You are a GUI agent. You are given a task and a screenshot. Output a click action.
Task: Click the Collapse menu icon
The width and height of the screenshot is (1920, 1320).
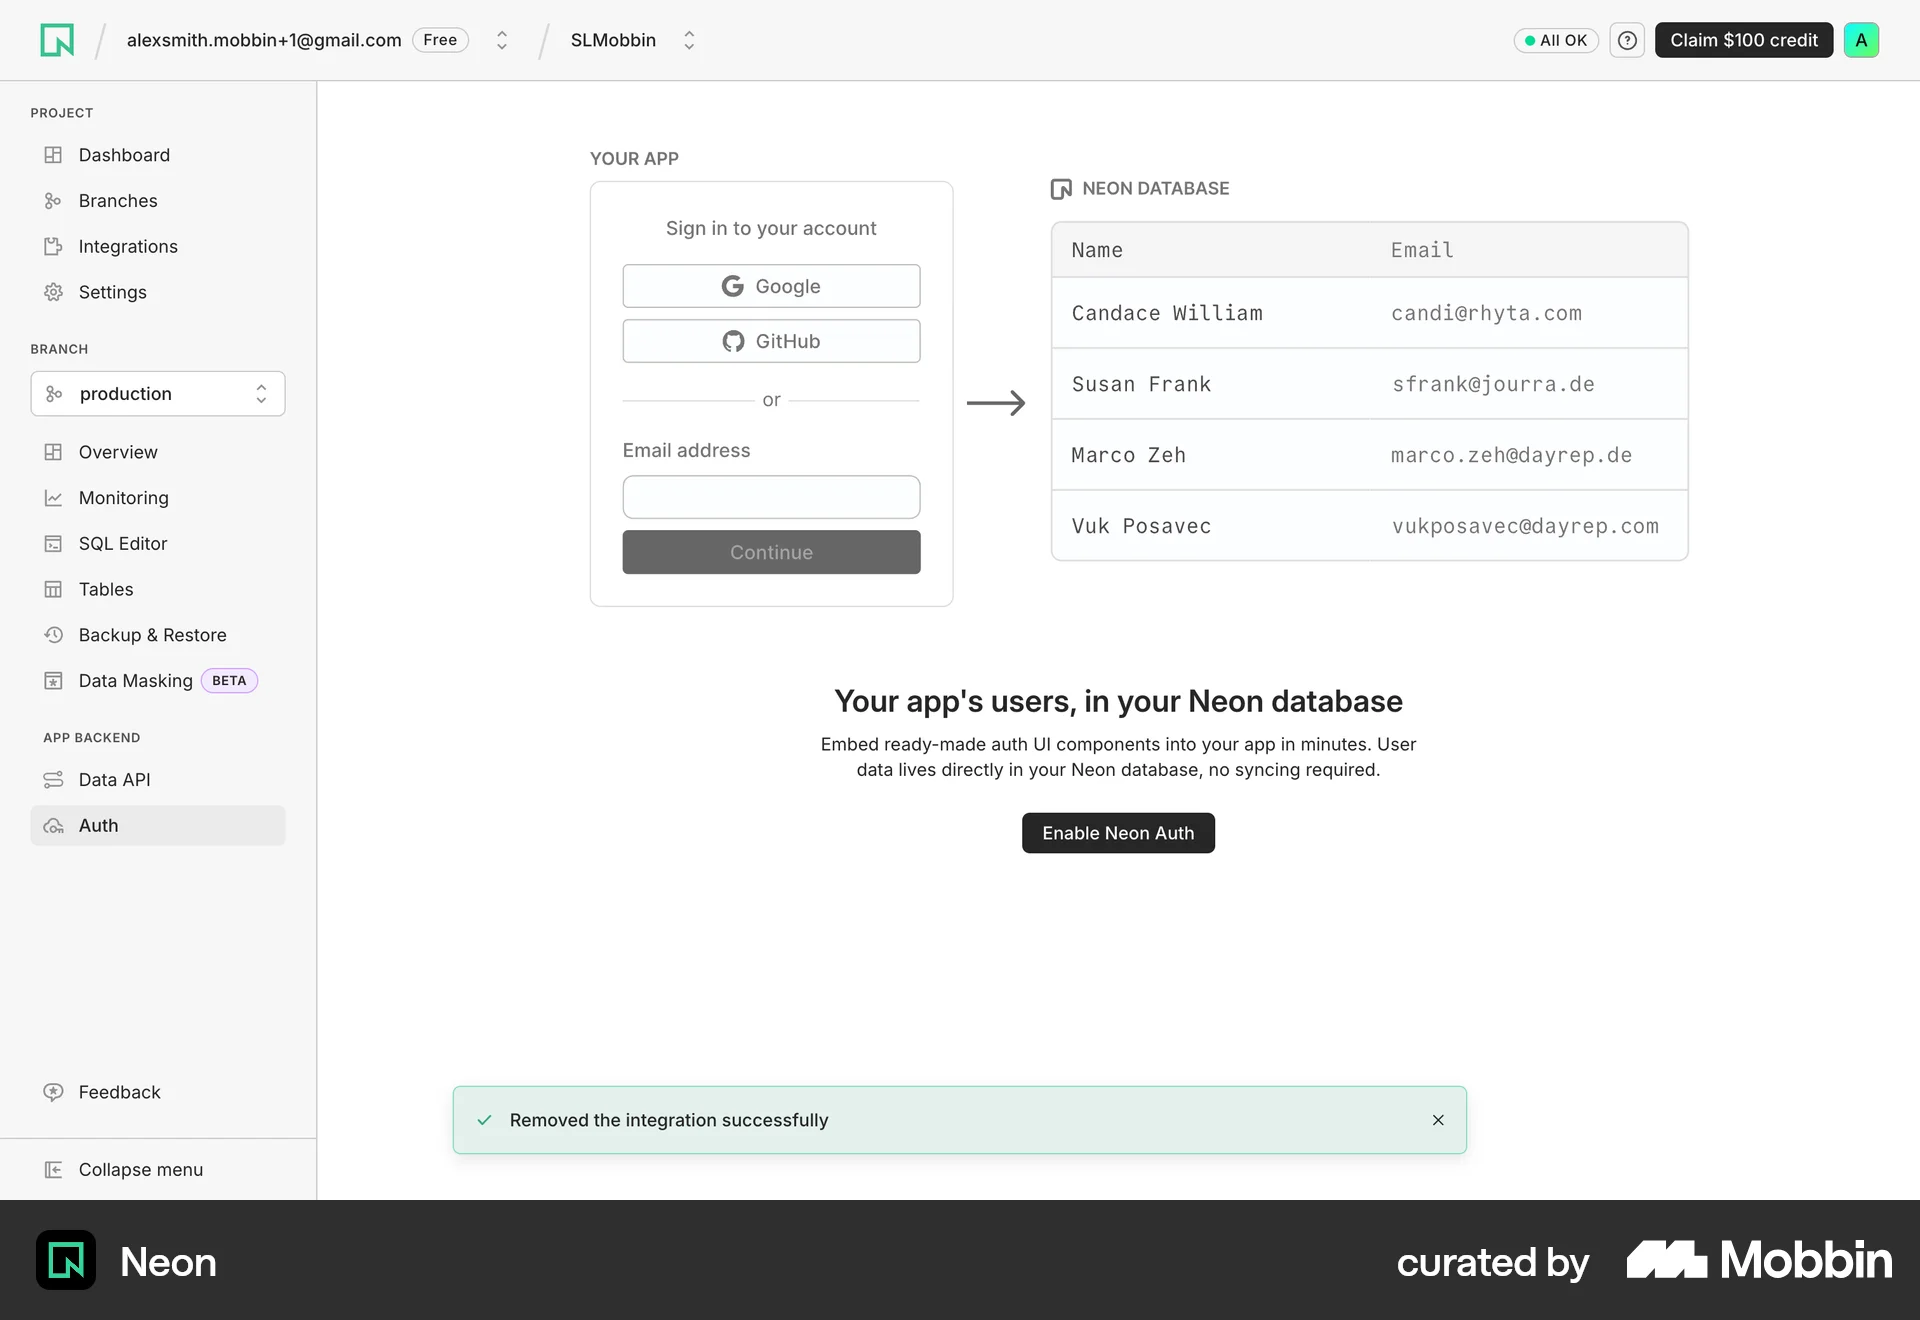click(53, 1170)
